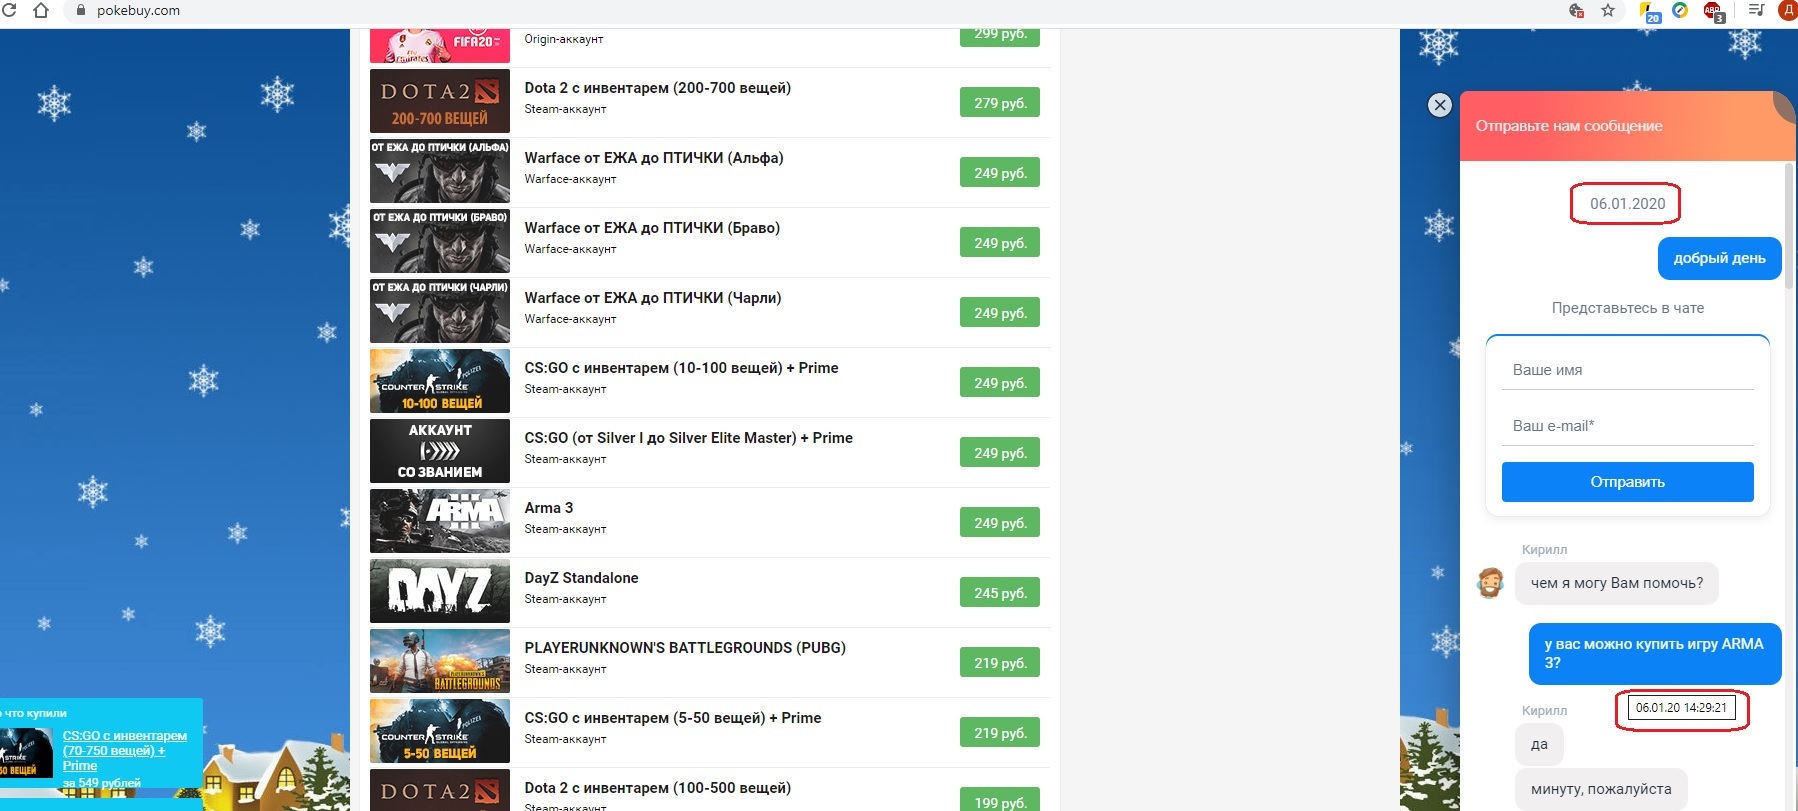The height and width of the screenshot is (811, 1798).
Task: Buy Arma 3 for 249 руб.
Action: (1000, 523)
